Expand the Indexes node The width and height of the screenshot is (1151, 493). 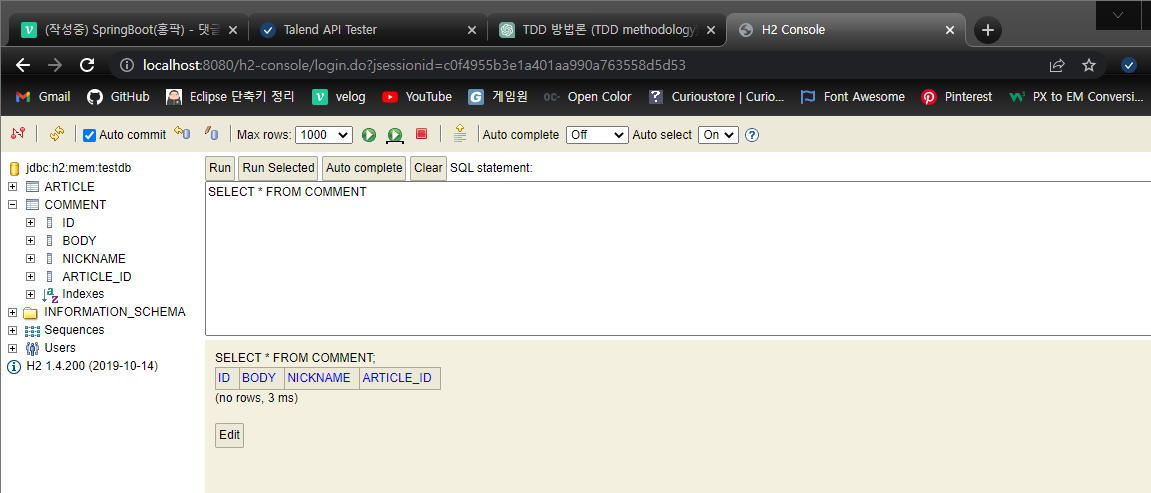(30, 294)
